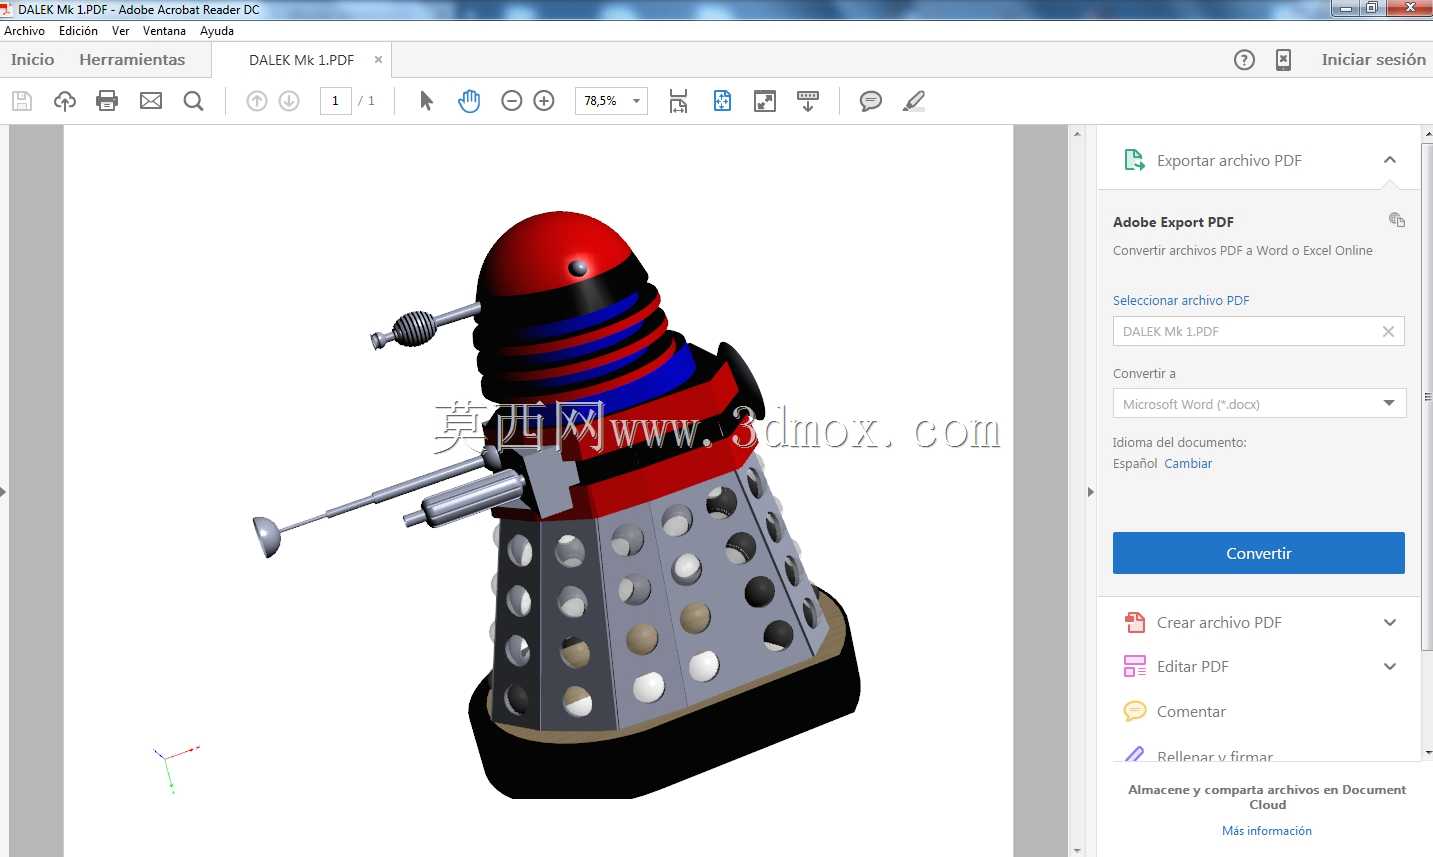Switch to the Inicio tab
This screenshot has height=857, width=1433.
tap(33, 60)
